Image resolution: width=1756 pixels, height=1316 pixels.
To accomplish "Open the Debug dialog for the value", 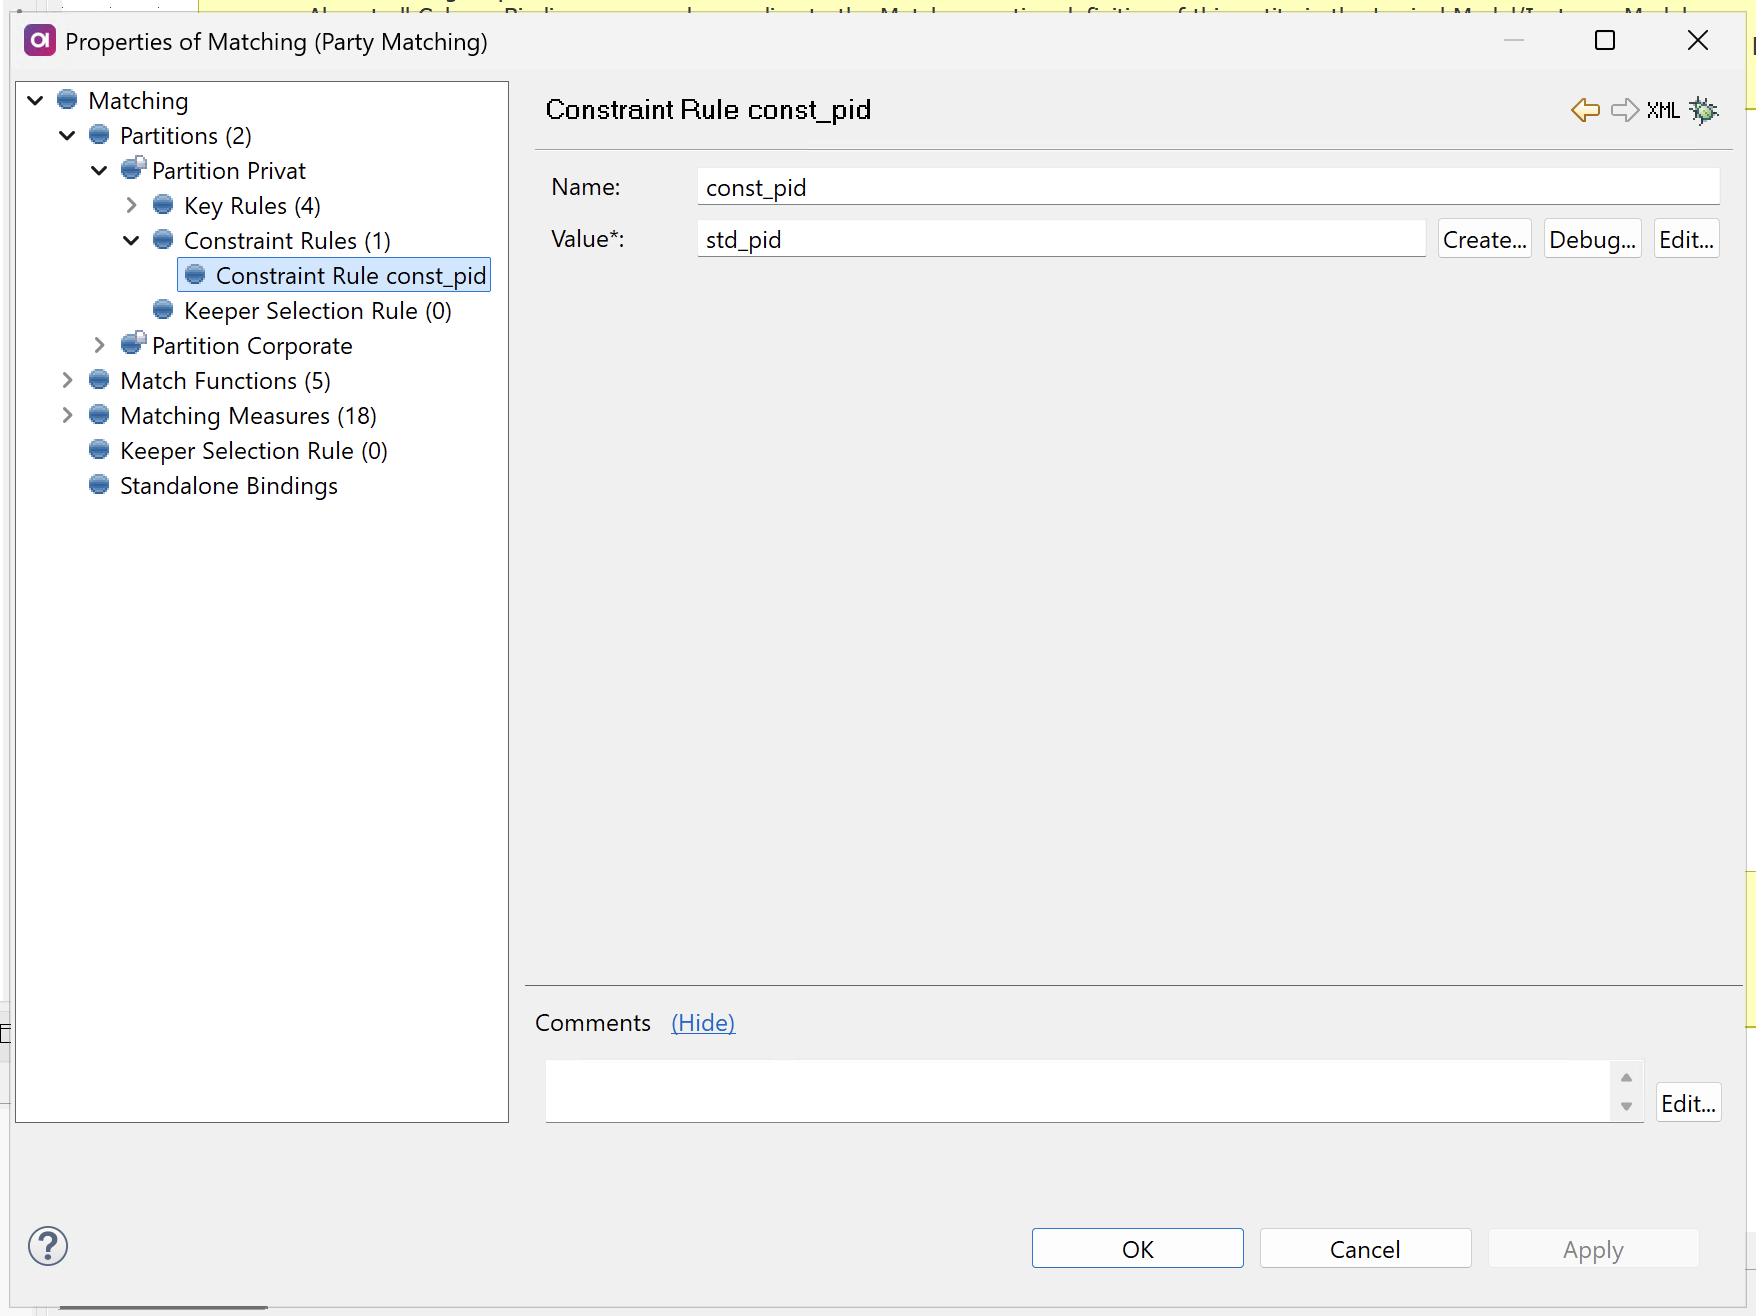I will point(1592,238).
